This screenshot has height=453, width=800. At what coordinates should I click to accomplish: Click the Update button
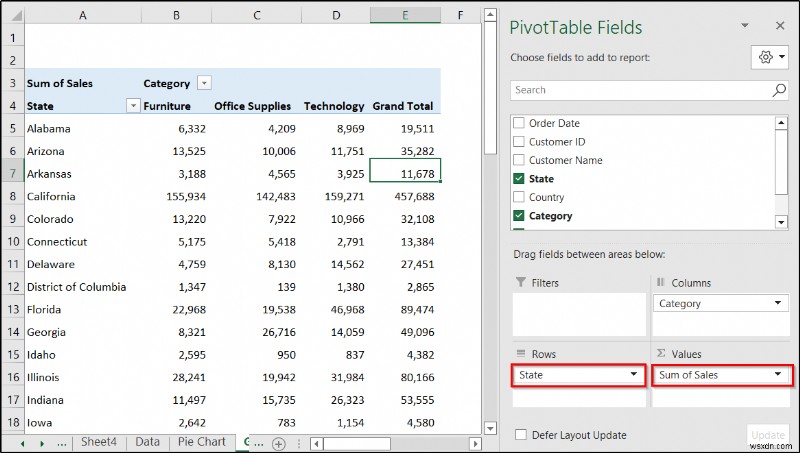pyautogui.click(x=767, y=436)
